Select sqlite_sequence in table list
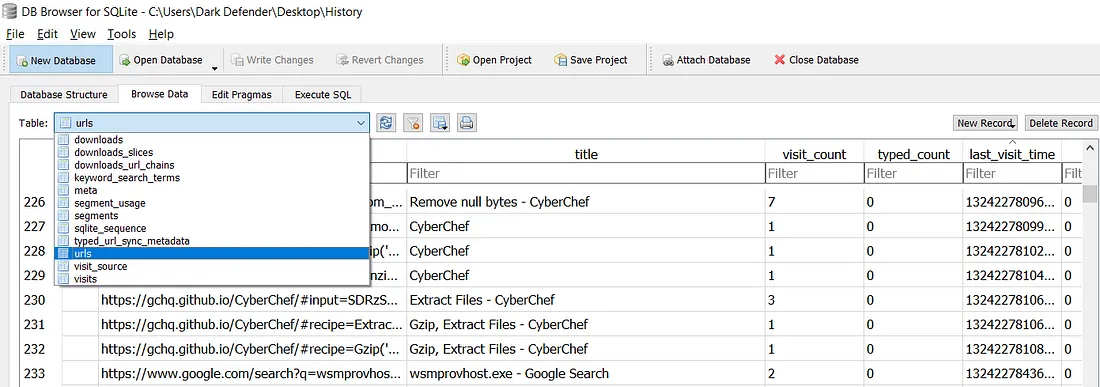The width and height of the screenshot is (1100, 387). [212, 229]
